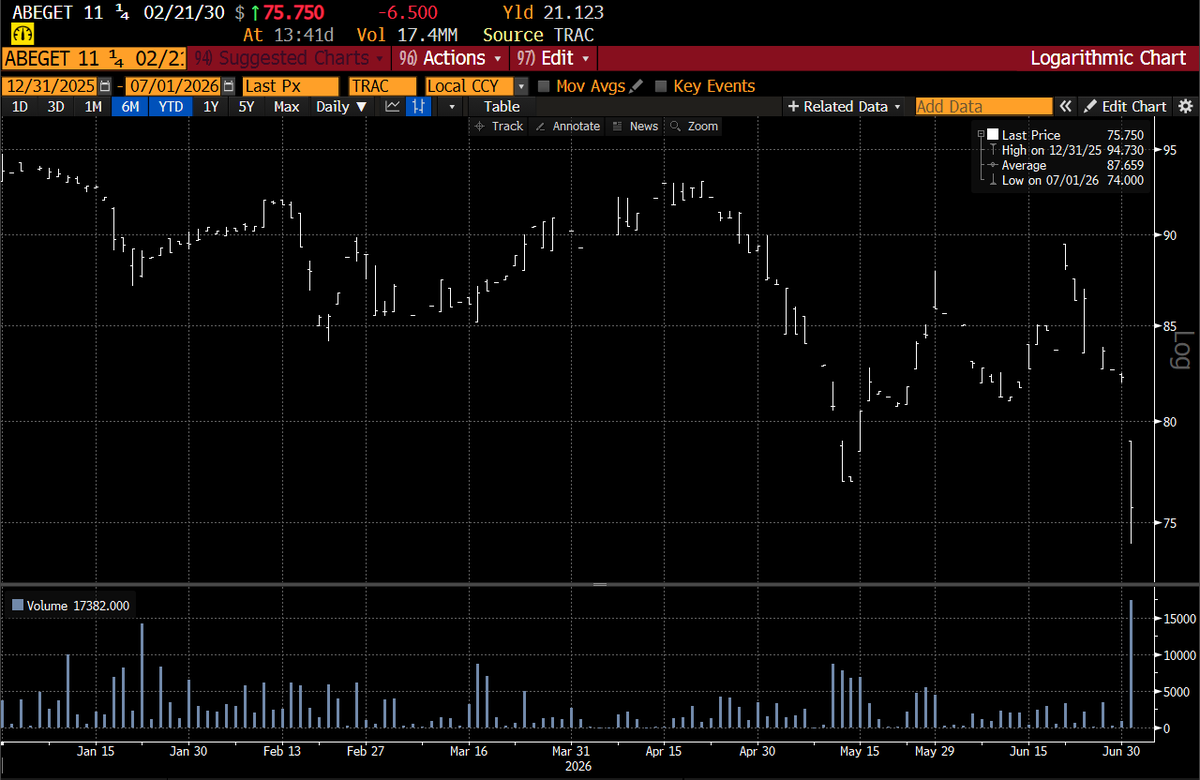Viewport: 1200px width, 780px height.
Task: Activate the Zoom magnifier tool
Action: coord(695,126)
